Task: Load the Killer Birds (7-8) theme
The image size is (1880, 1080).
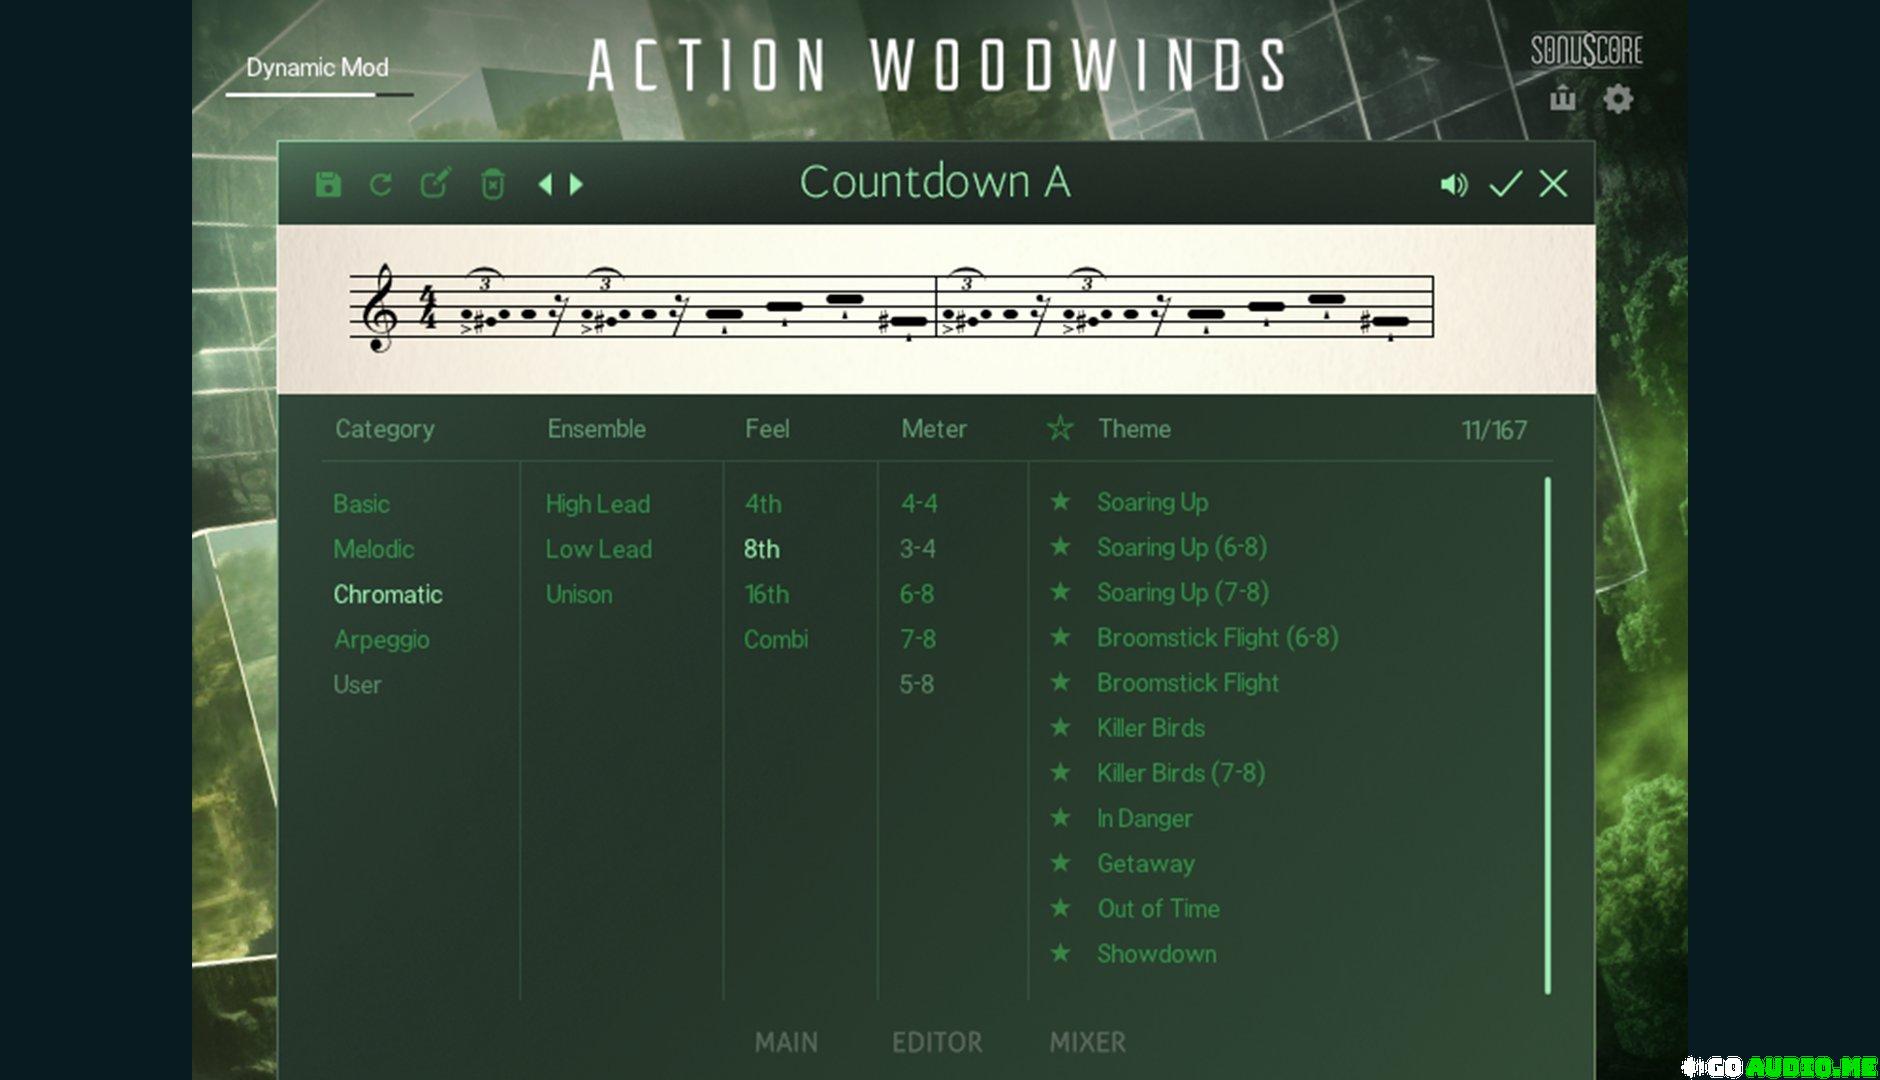Action: [1181, 773]
